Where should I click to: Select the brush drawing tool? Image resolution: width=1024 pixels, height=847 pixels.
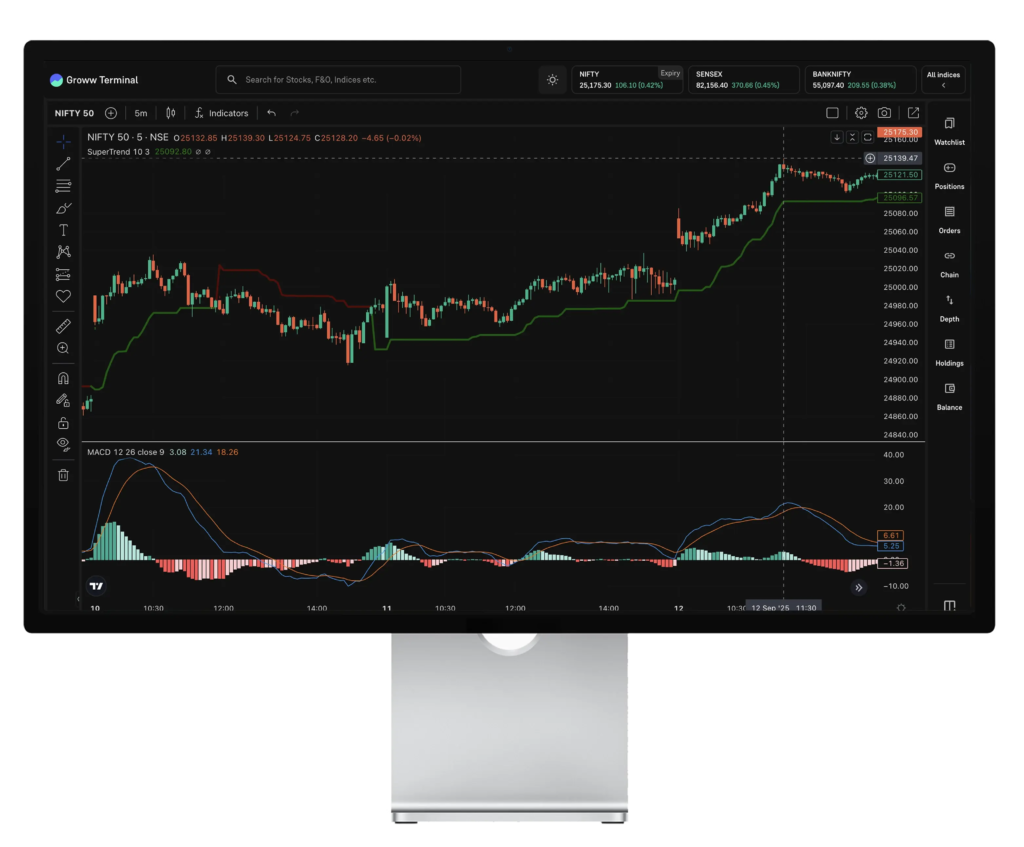tap(63, 208)
